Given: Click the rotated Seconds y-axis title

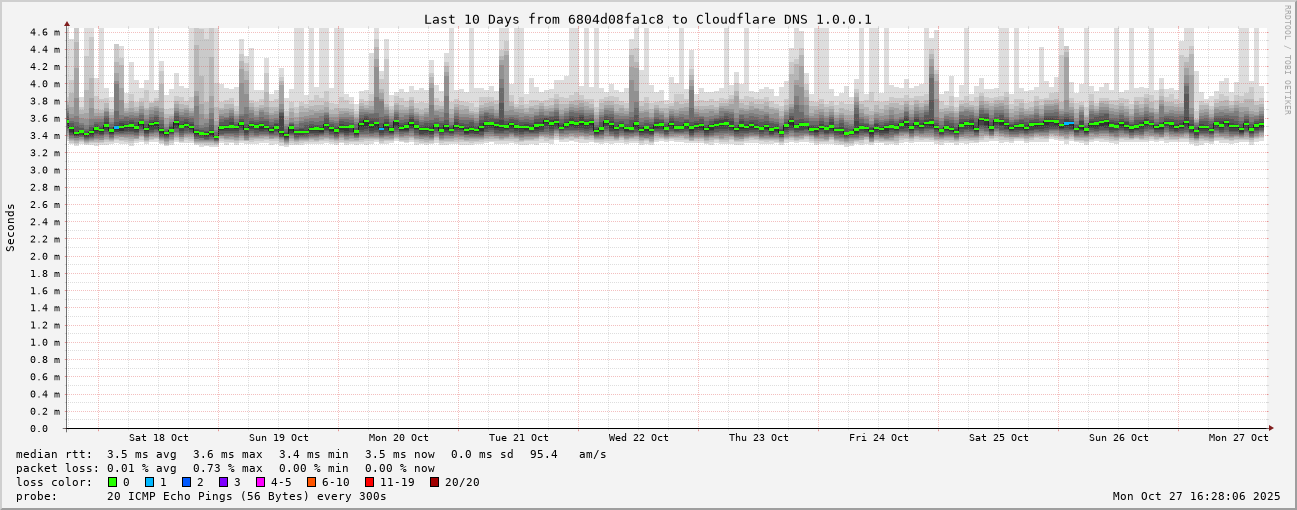Looking at the screenshot, I should pyautogui.click(x=11, y=227).
